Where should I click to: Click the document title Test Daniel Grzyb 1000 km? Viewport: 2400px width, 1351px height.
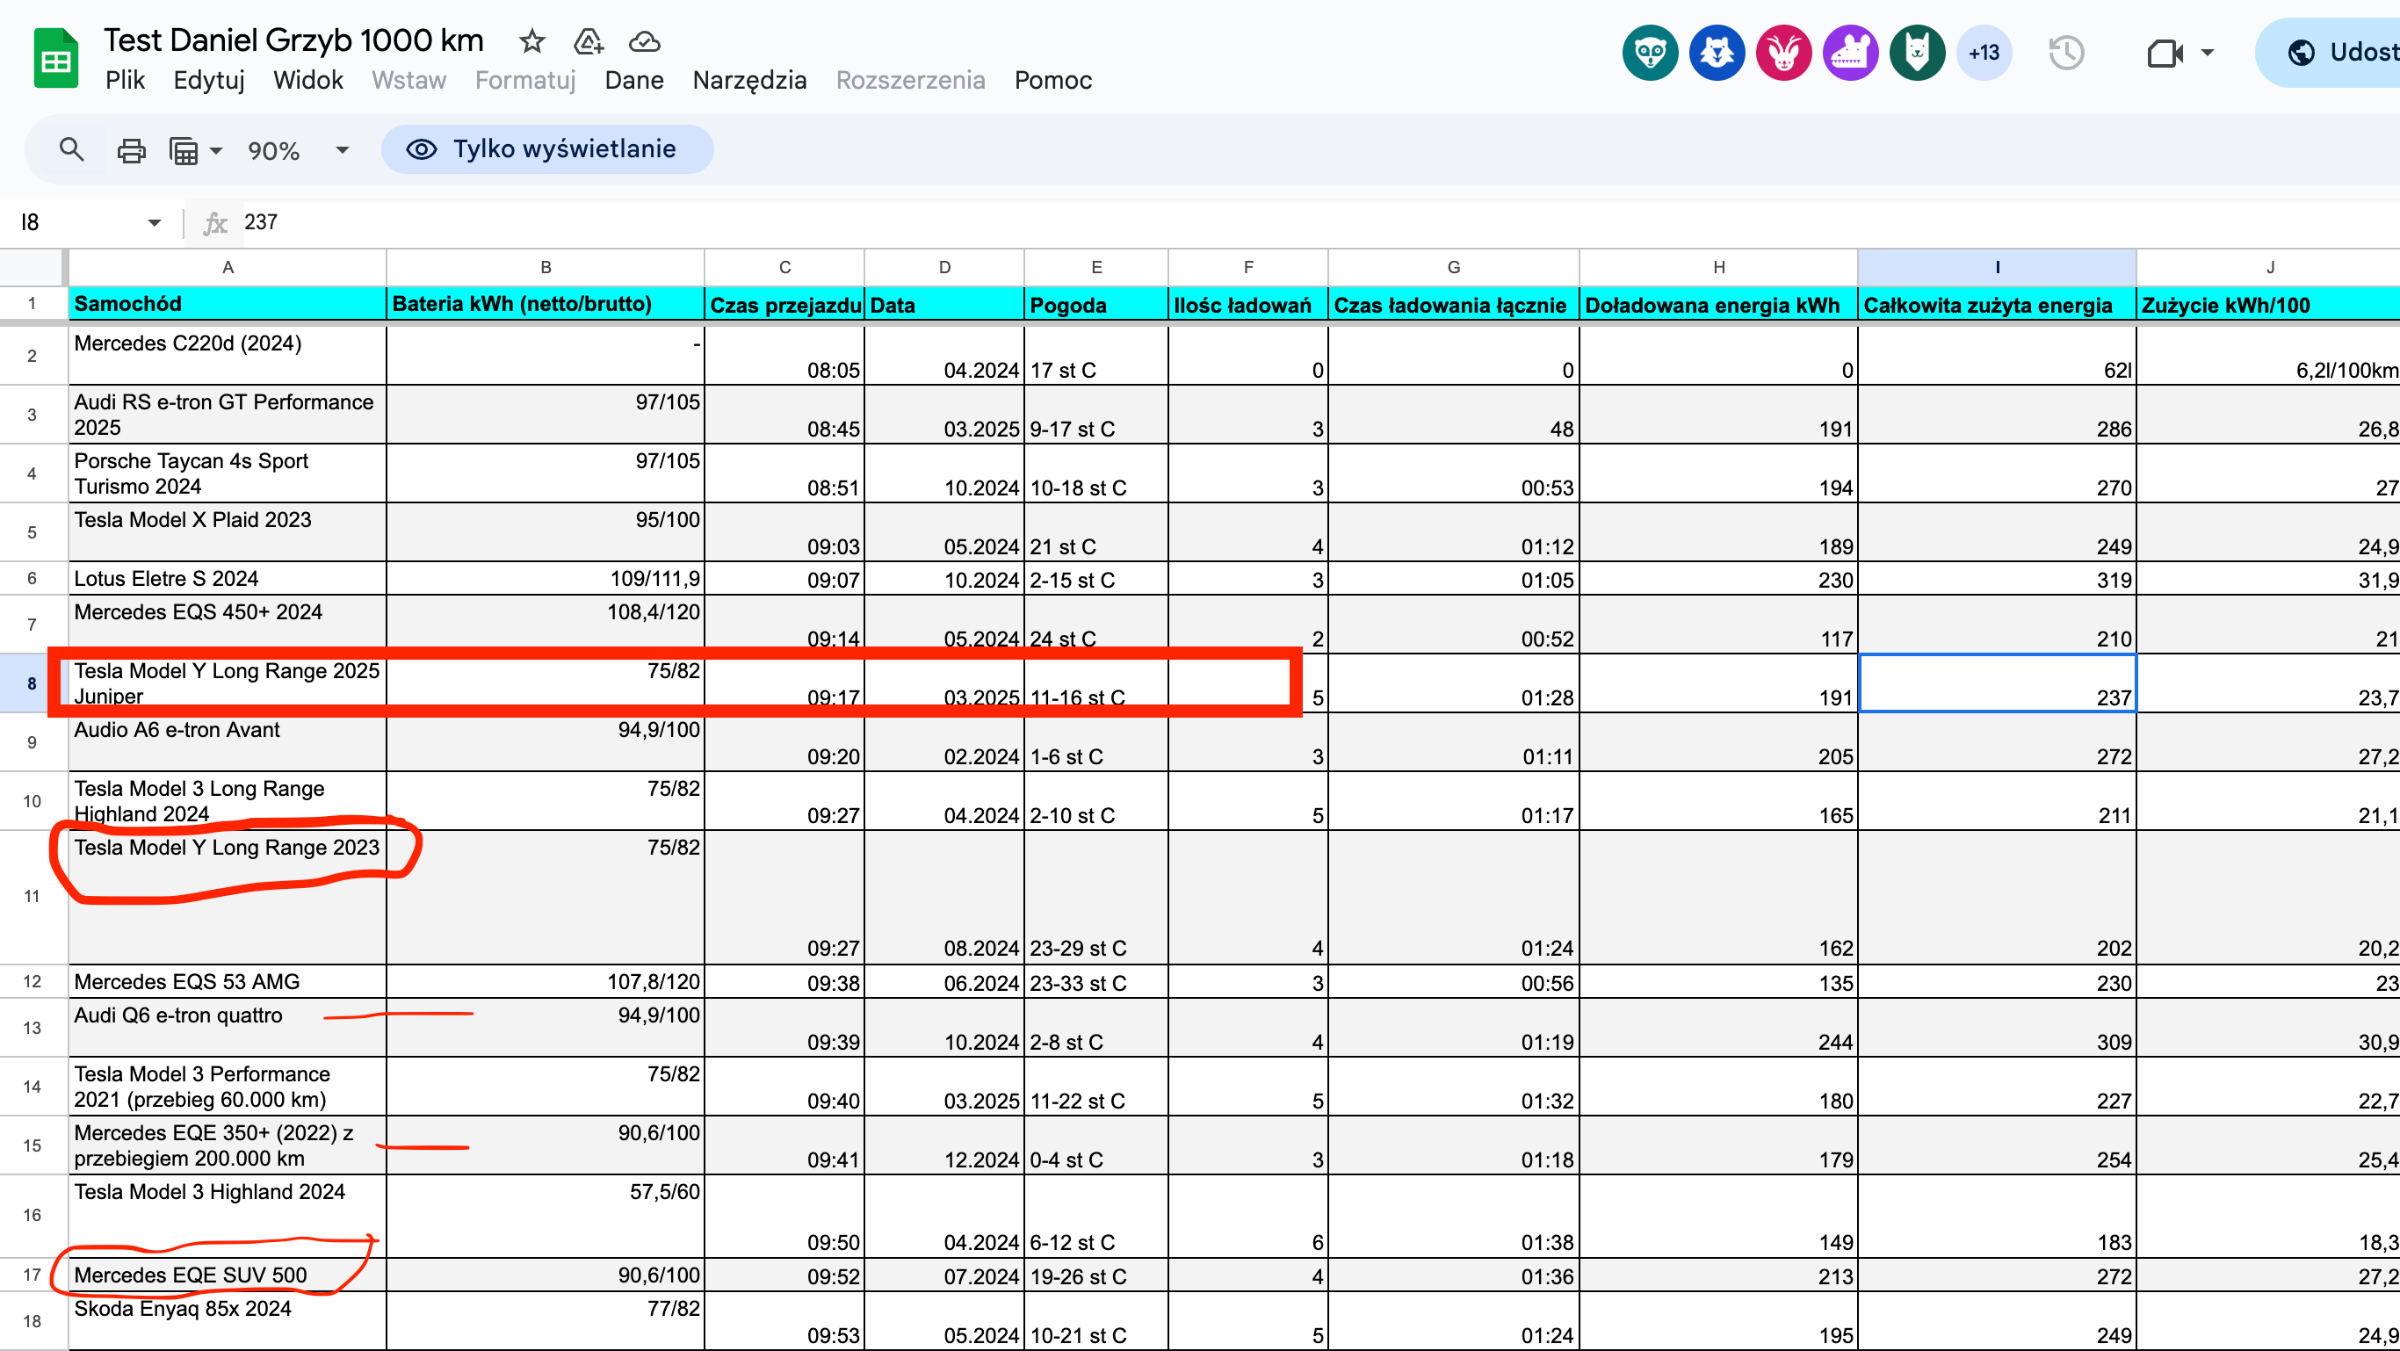point(294,40)
